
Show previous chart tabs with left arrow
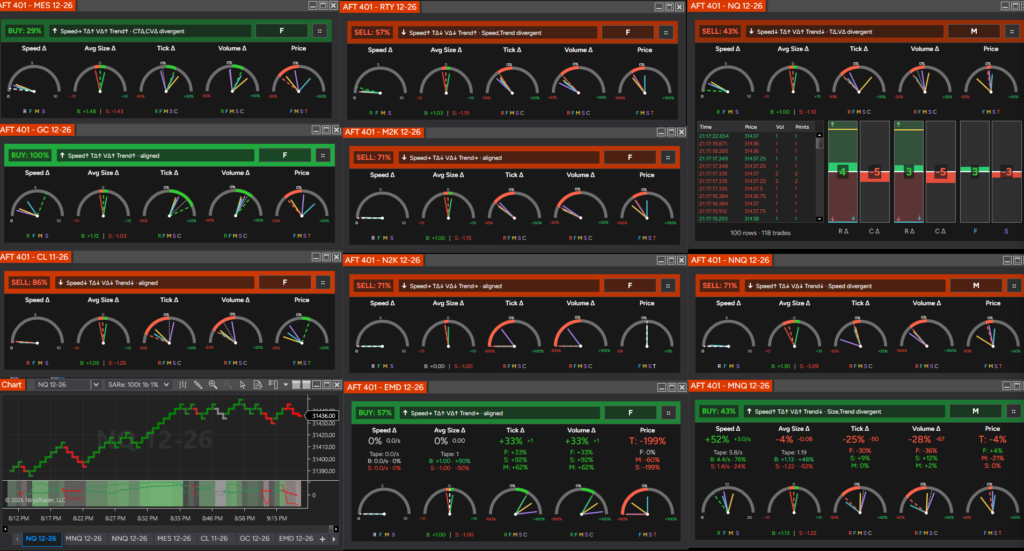coord(16,539)
